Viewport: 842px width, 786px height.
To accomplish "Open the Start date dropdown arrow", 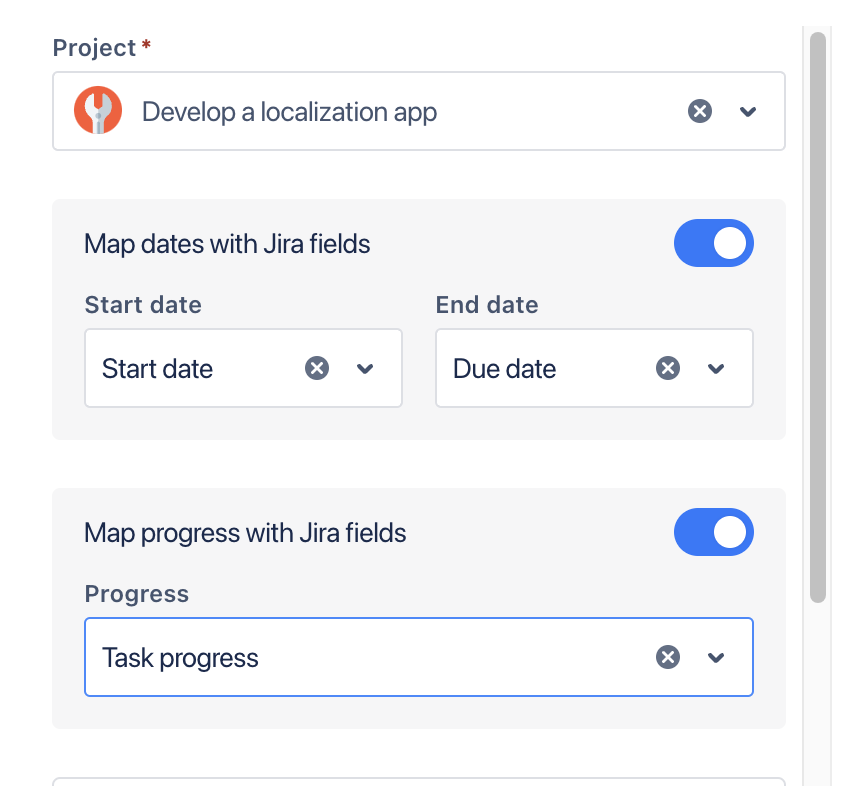I will point(365,369).
